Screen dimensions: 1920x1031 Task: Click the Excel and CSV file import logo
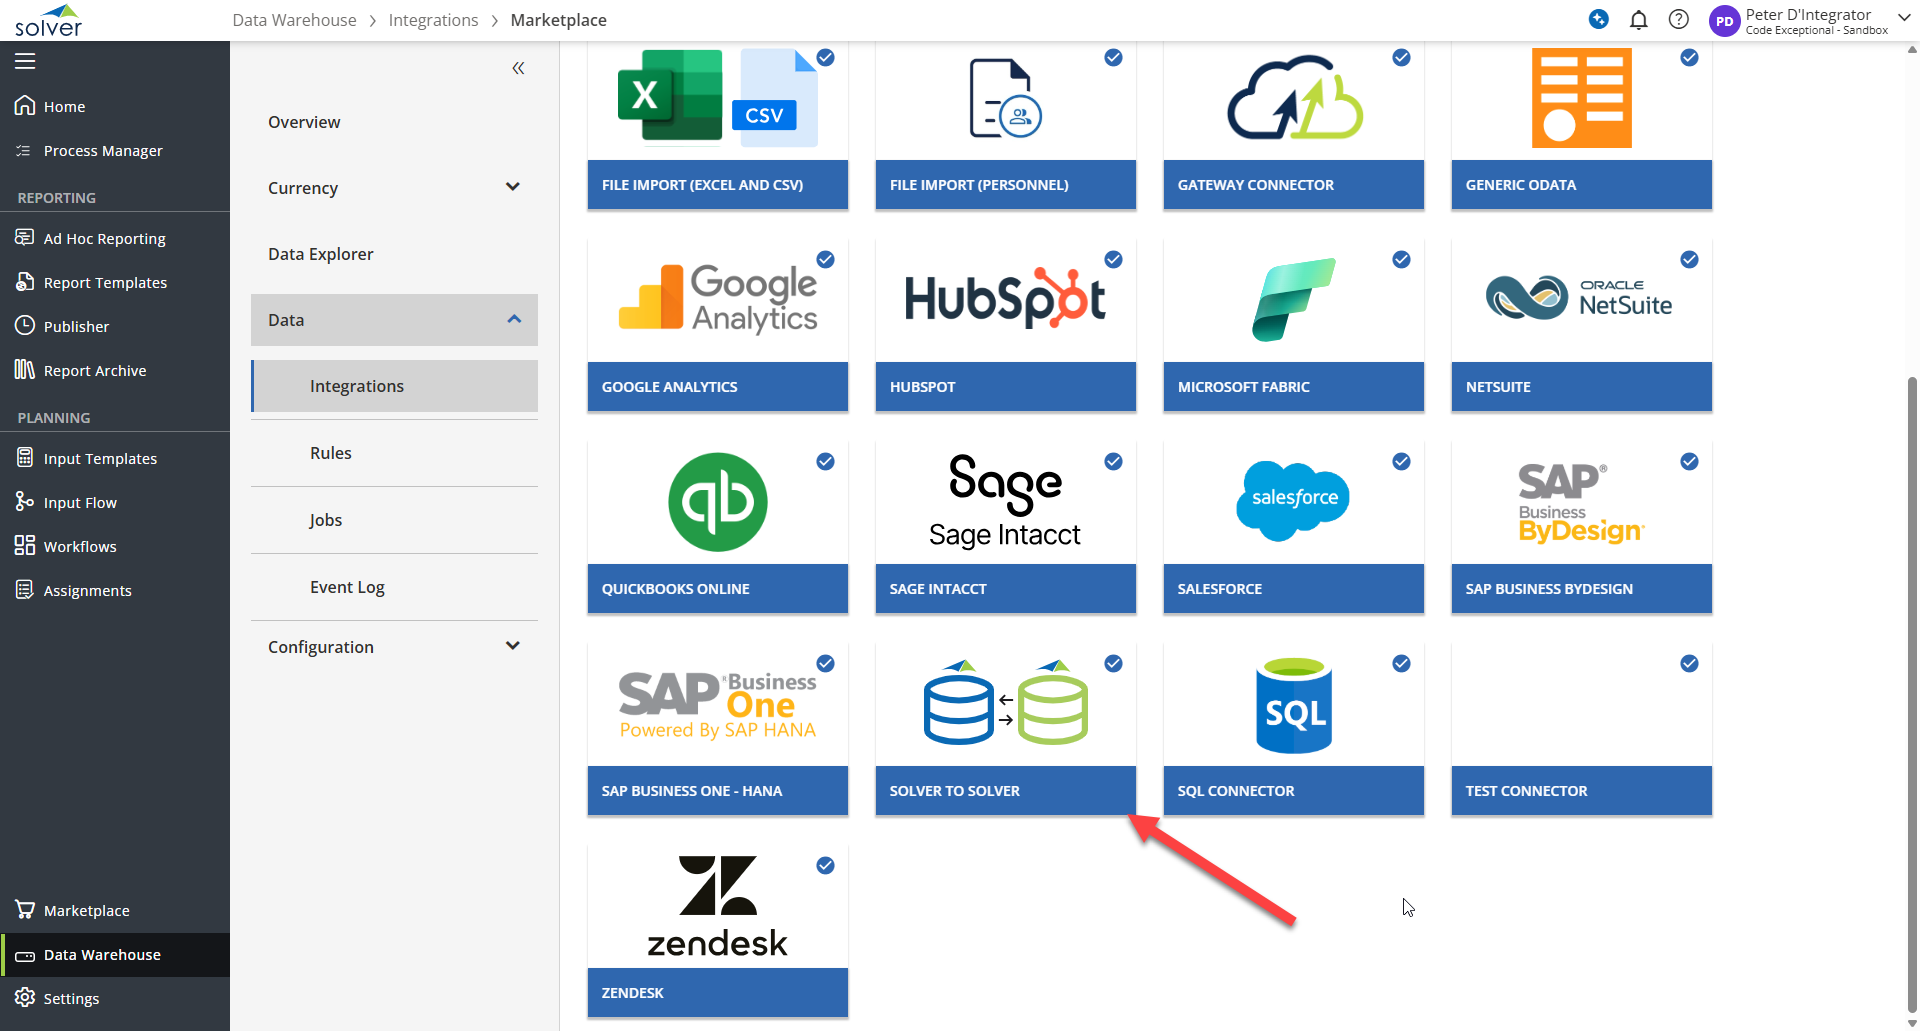coord(718,98)
